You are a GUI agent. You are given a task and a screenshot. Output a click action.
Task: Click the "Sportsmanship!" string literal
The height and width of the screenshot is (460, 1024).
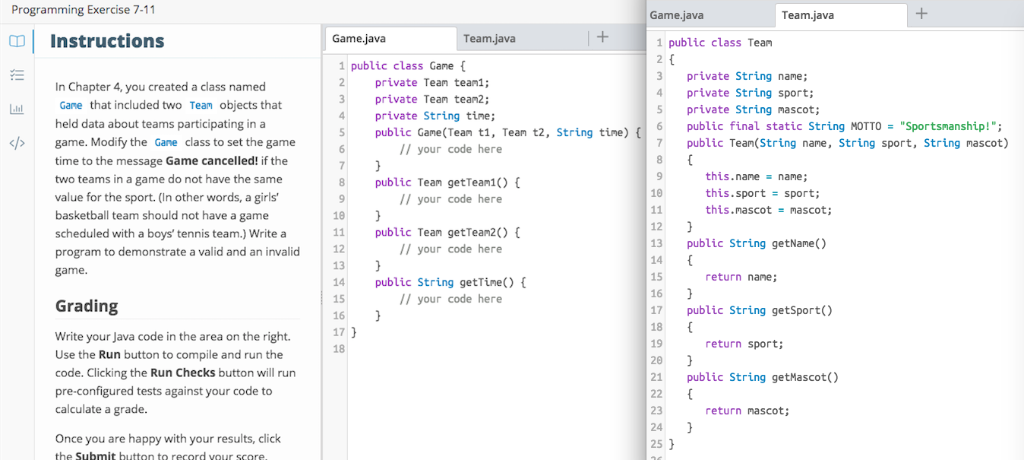coord(948,126)
